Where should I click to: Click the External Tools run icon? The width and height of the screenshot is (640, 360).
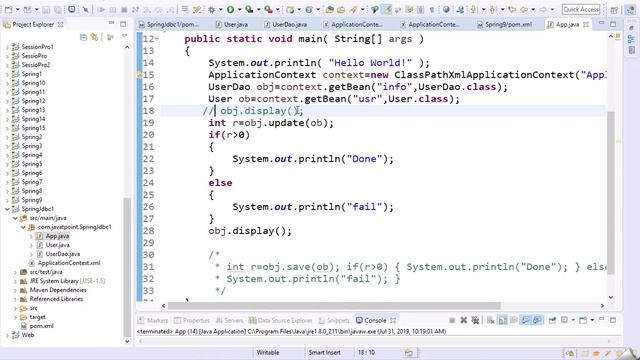coord(268,9)
